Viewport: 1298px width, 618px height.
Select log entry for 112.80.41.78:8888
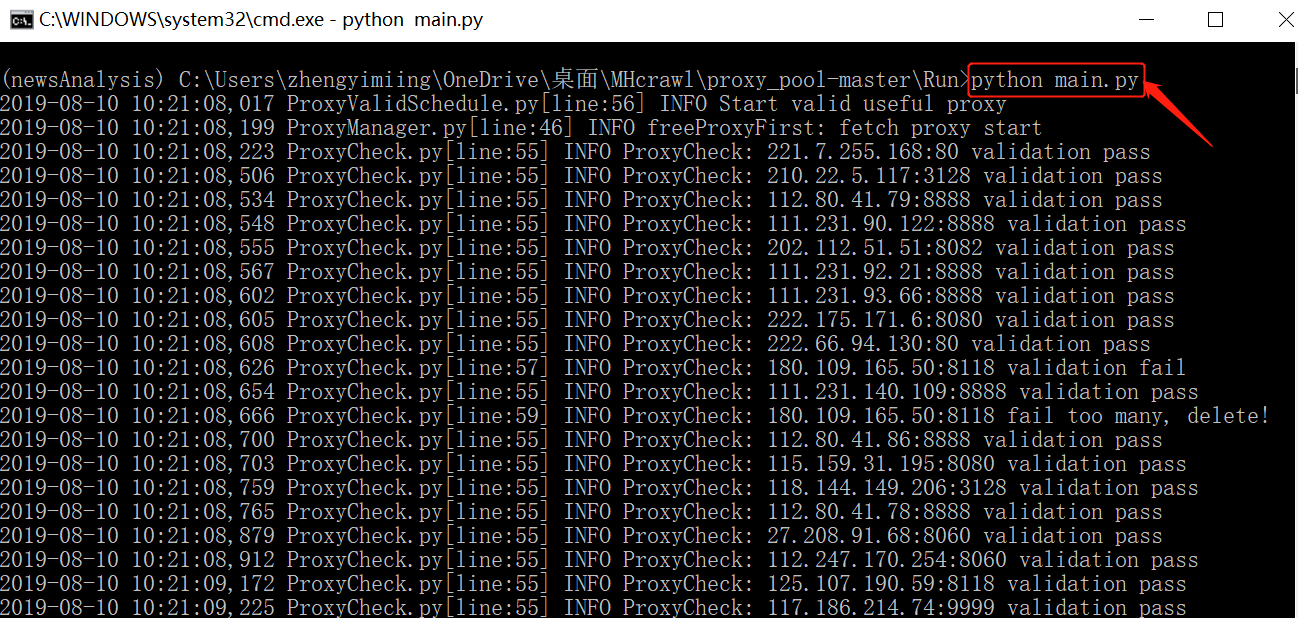tap(581, 512)
